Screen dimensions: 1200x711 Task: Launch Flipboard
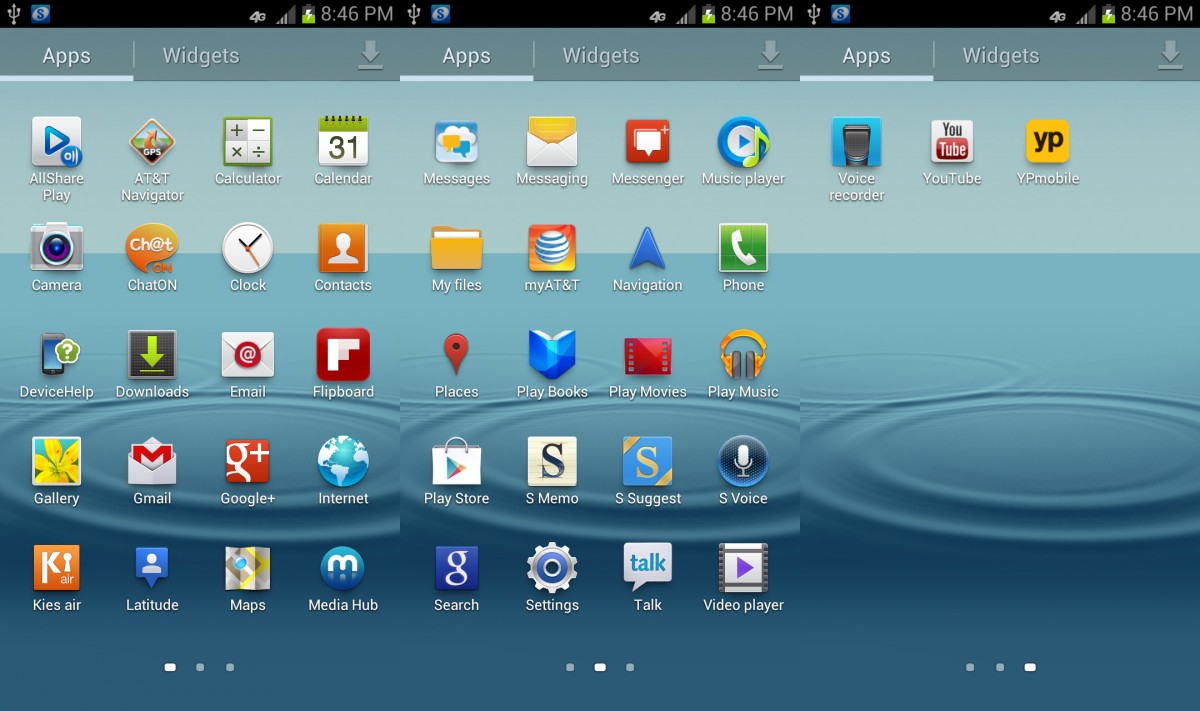[343, 354]
